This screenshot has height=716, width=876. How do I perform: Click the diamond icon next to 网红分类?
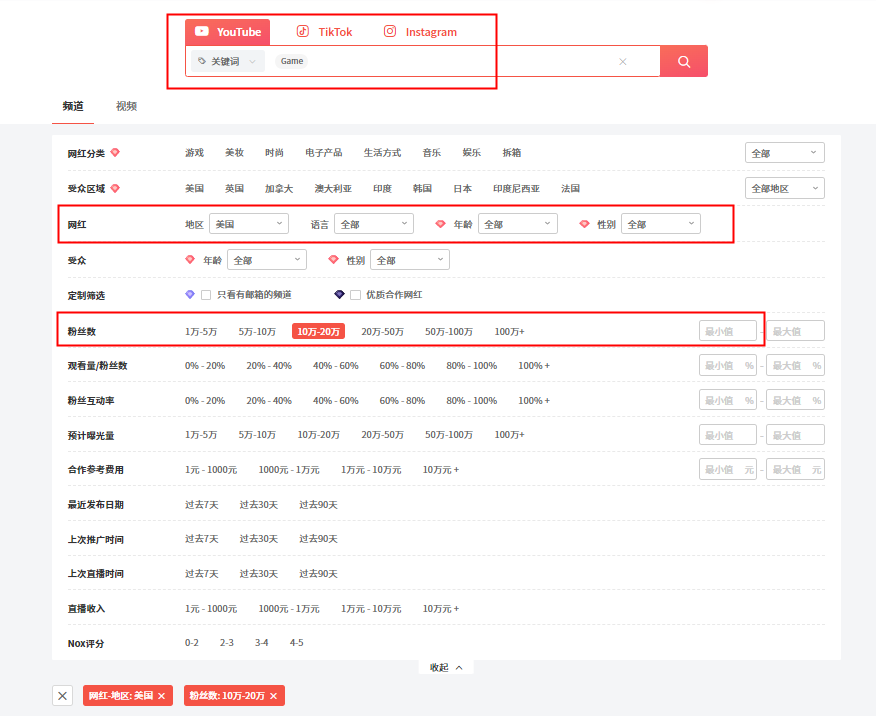115,153
